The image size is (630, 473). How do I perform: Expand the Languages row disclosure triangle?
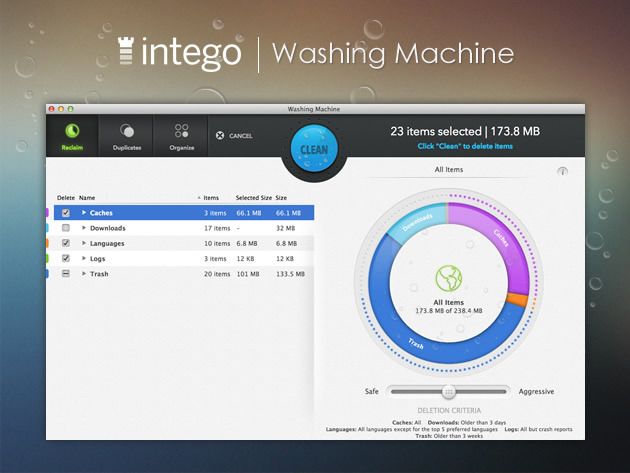84,243
